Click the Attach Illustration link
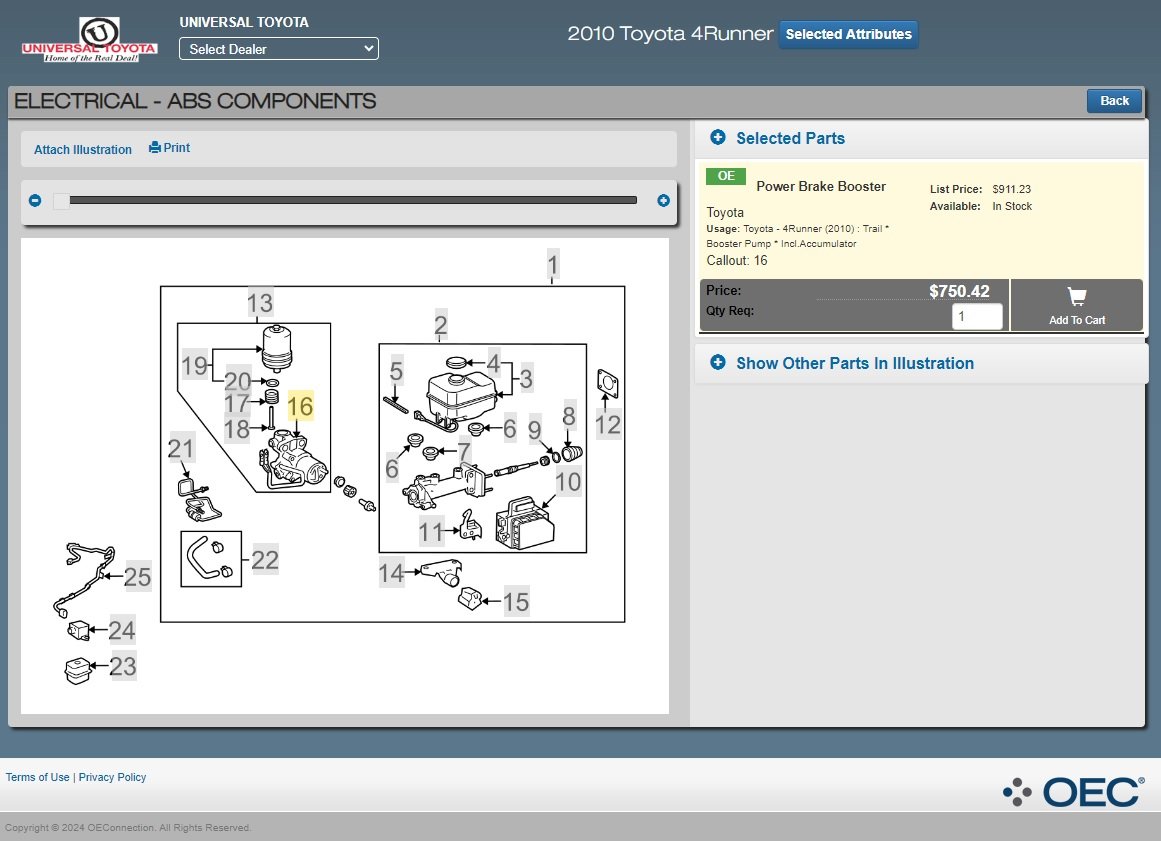 point(83,150)
